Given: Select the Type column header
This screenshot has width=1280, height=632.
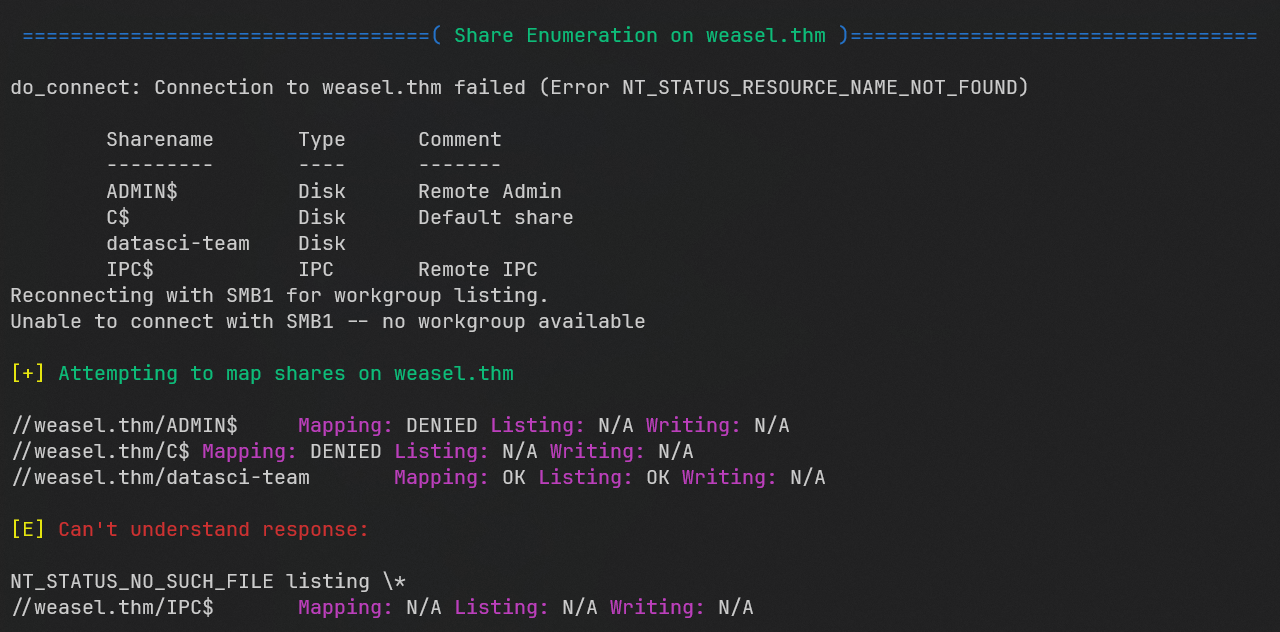Looking at the screenshot, I should 321,140.
